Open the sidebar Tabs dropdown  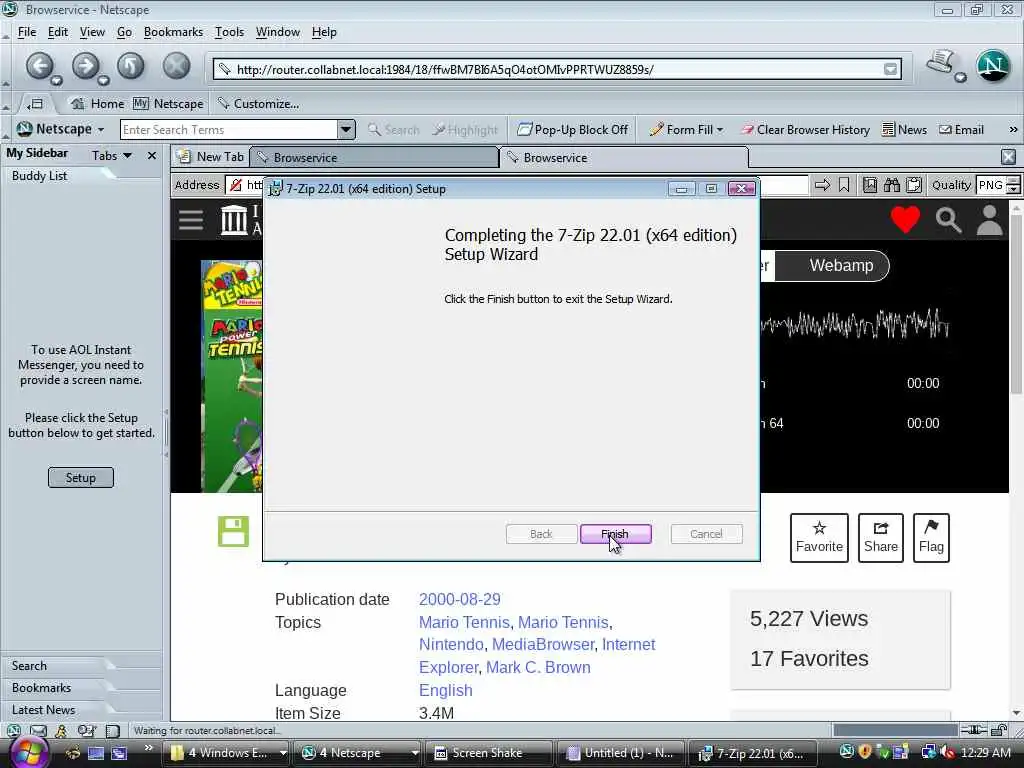[112, 155]
